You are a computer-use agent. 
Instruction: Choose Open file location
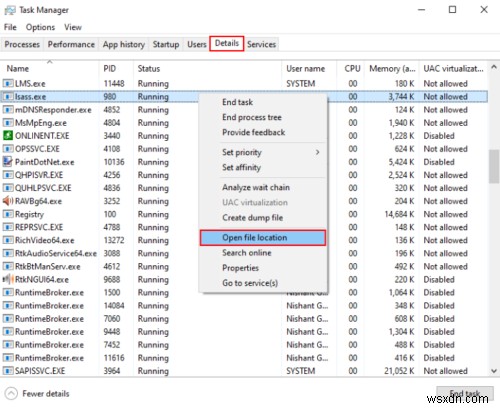263,238
